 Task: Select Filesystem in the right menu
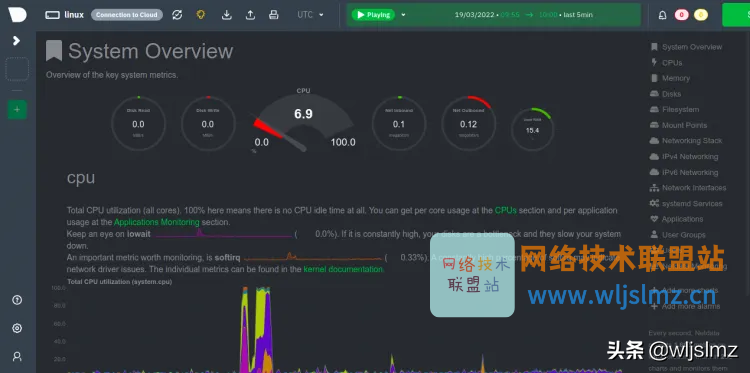(674, 110)
